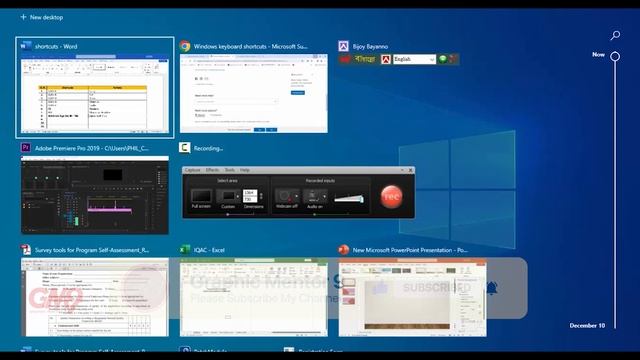
Task: Click the Bijoy Bayanno app icon
Action: pyautogui.click(x=344, y=46)
